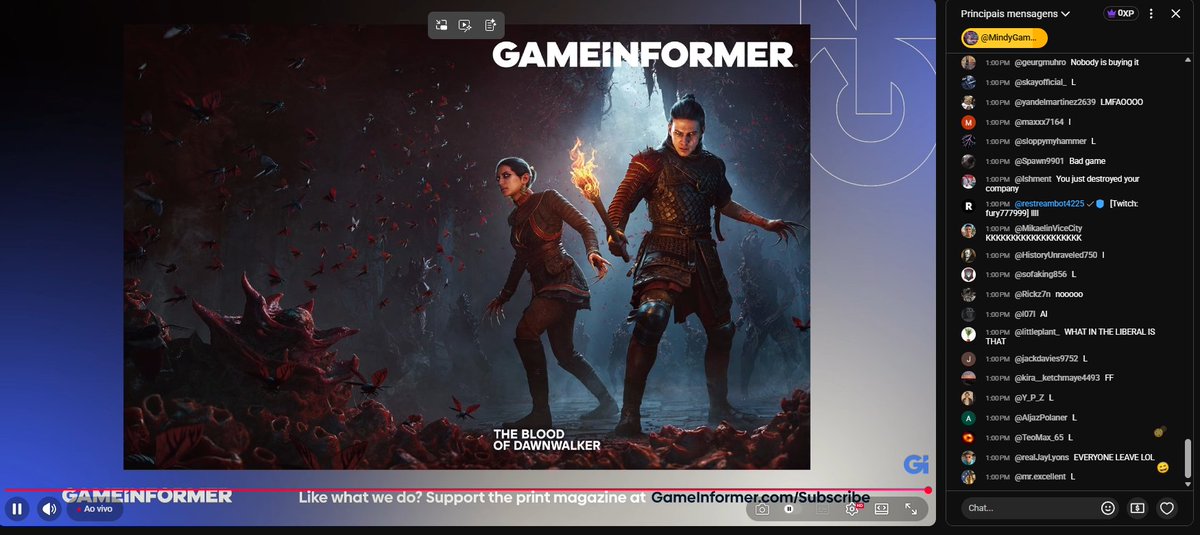Open @maxxx7164 red M avatar
Viewport: 1200px width, 535px height.
[968, 122]
